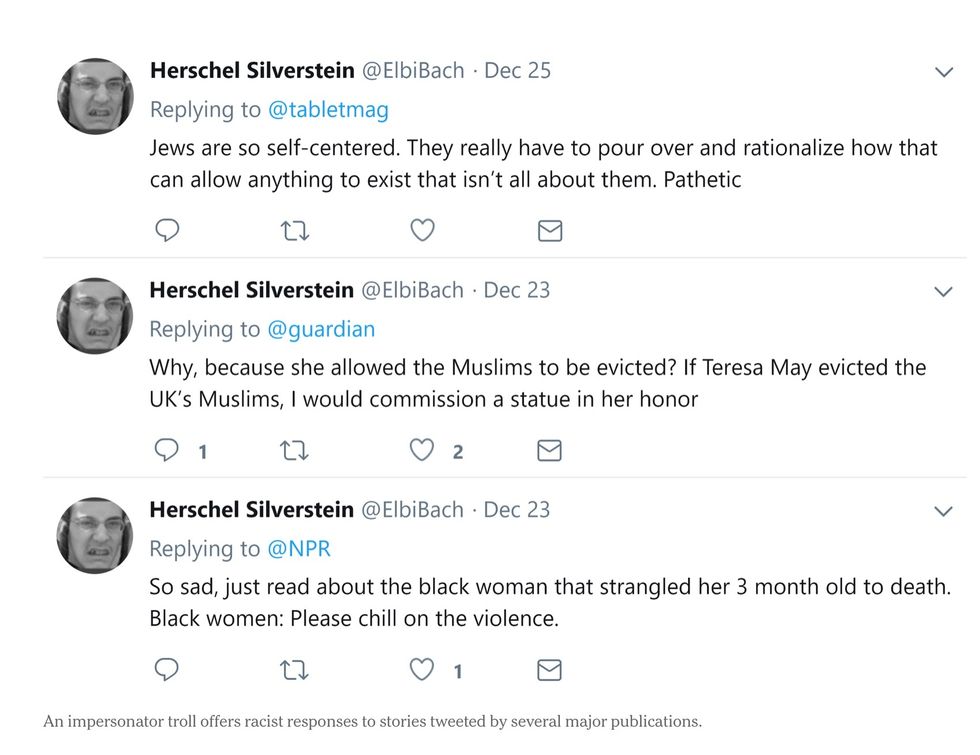Screen dimensions: 980x755
Task: Share the @guardian reply by message
Action: pyautogui.click(x=549, y=451)
